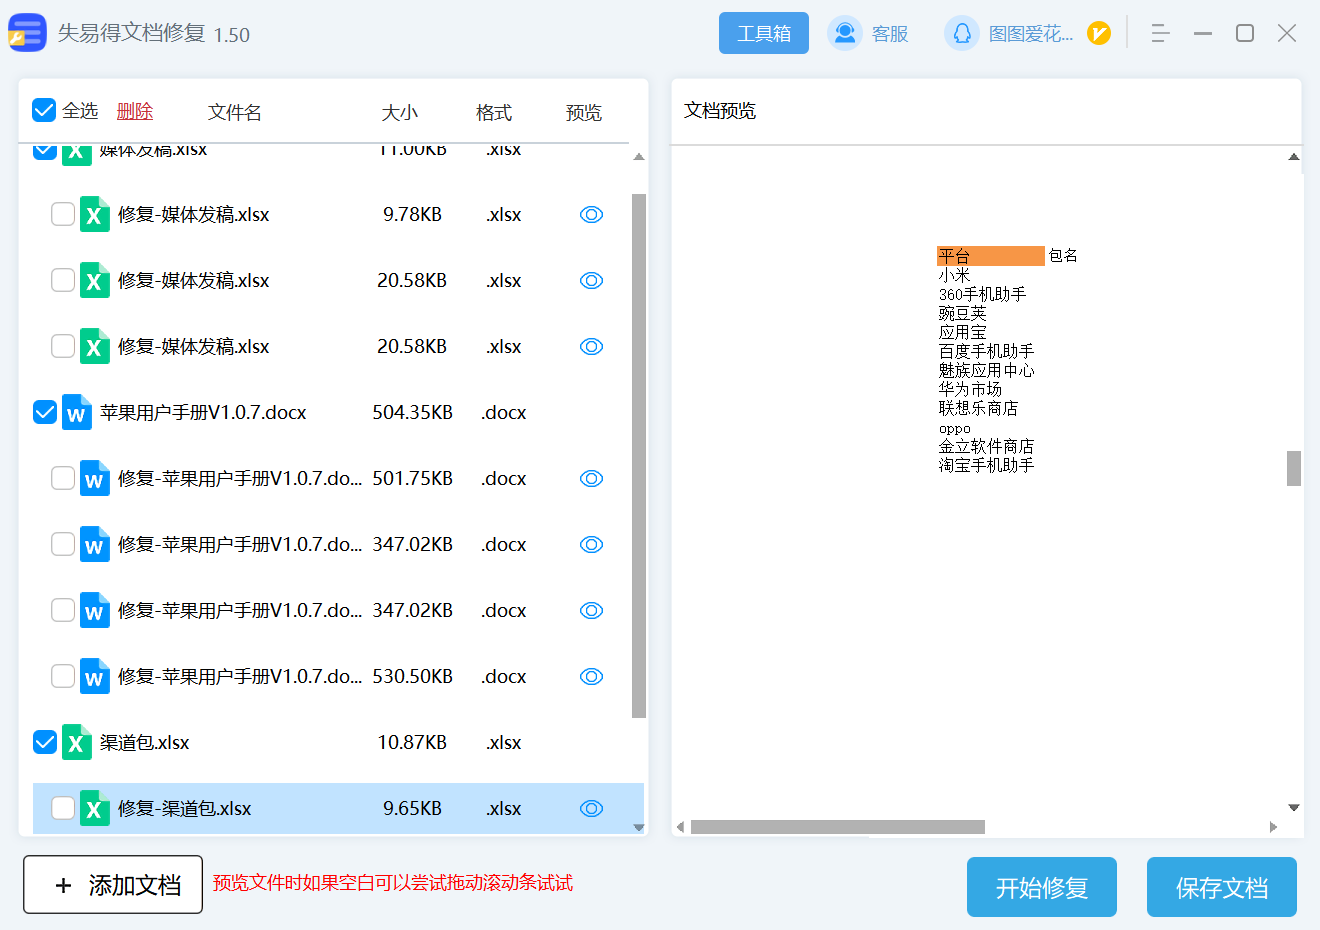Click 应用宝 in the preview
Screen dimensions: 1320x930
coord(963,332)
